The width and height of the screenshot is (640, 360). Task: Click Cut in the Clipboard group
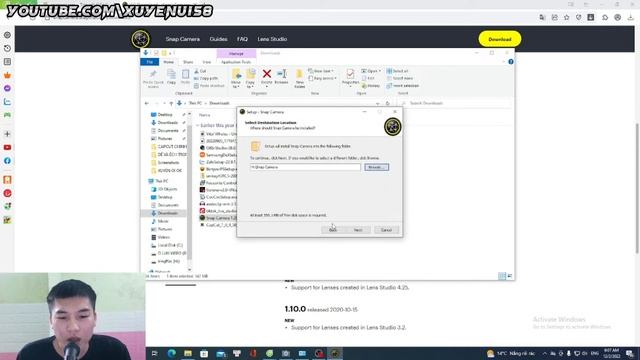(200, 71)
